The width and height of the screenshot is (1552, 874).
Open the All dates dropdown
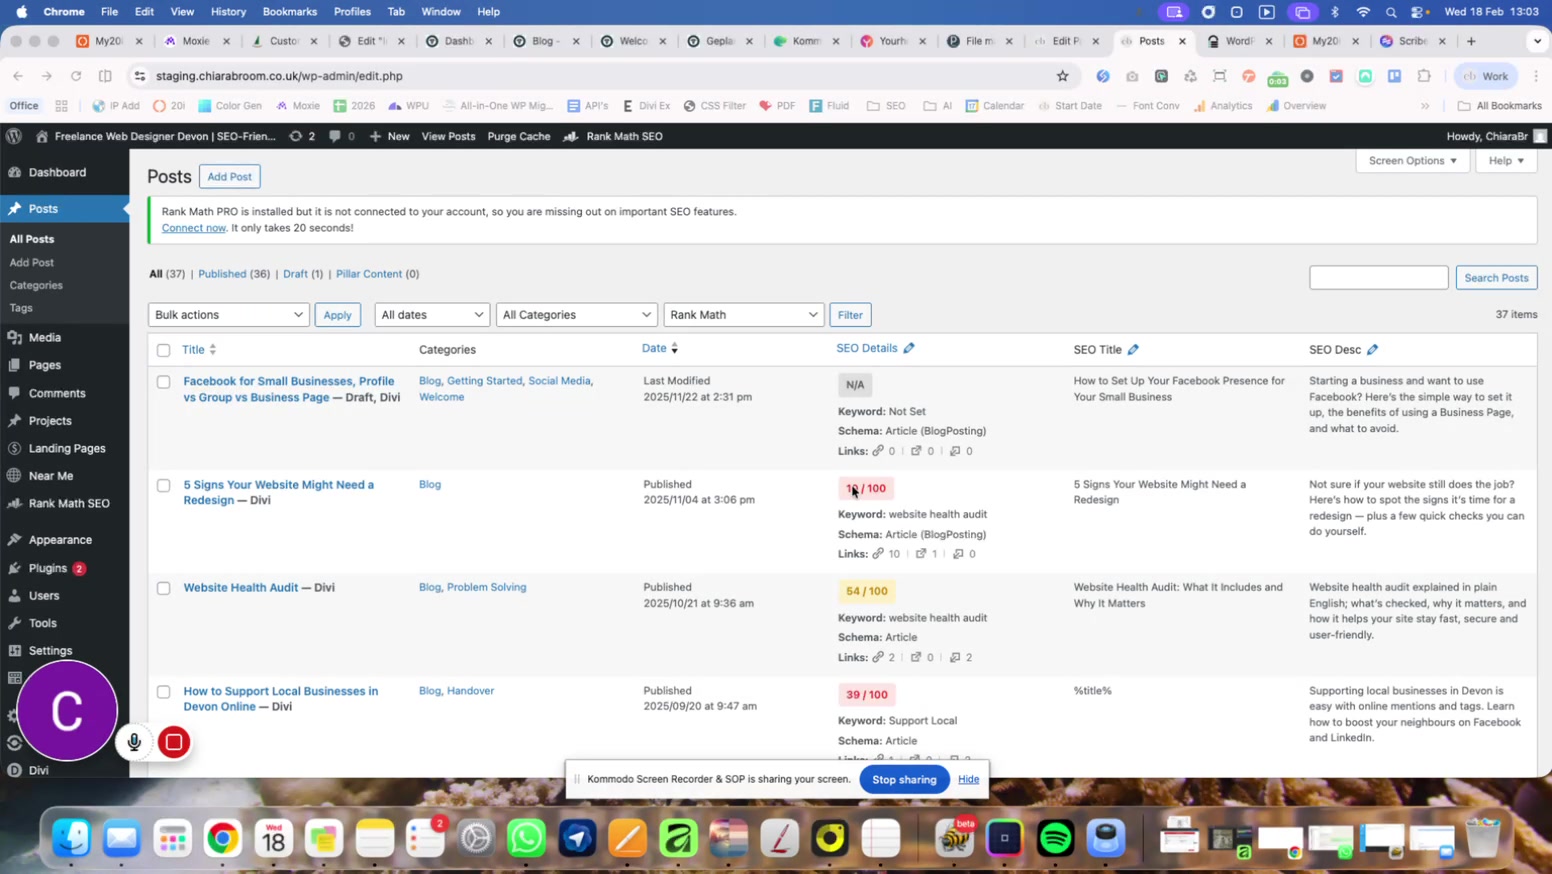(x=432, y=315)
